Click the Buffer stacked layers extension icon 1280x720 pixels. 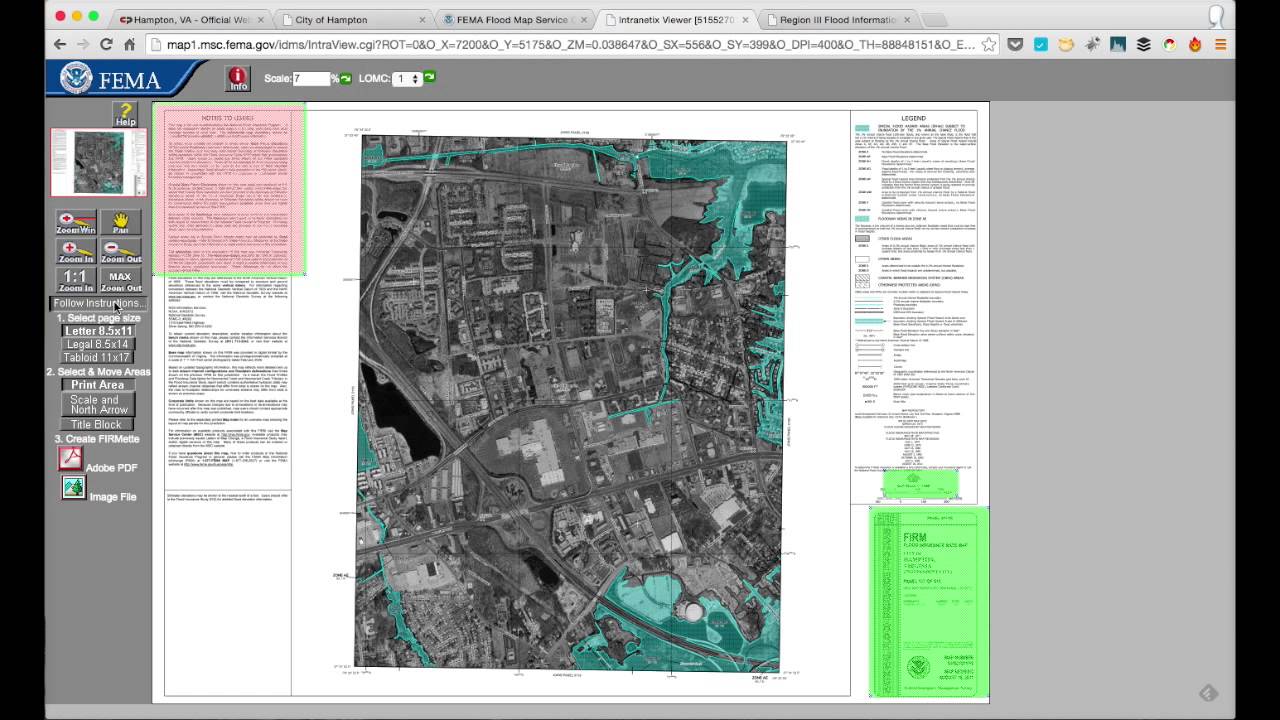pos(1143,44)
